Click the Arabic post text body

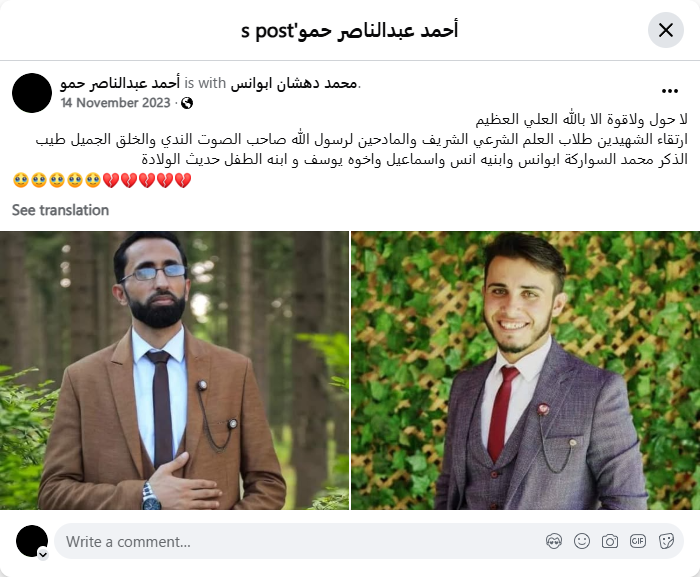[362, 139]
